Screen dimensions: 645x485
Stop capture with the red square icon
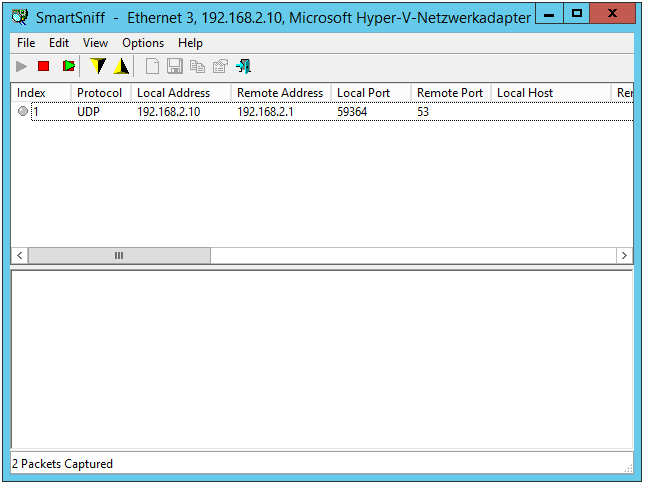click(43, 66)
